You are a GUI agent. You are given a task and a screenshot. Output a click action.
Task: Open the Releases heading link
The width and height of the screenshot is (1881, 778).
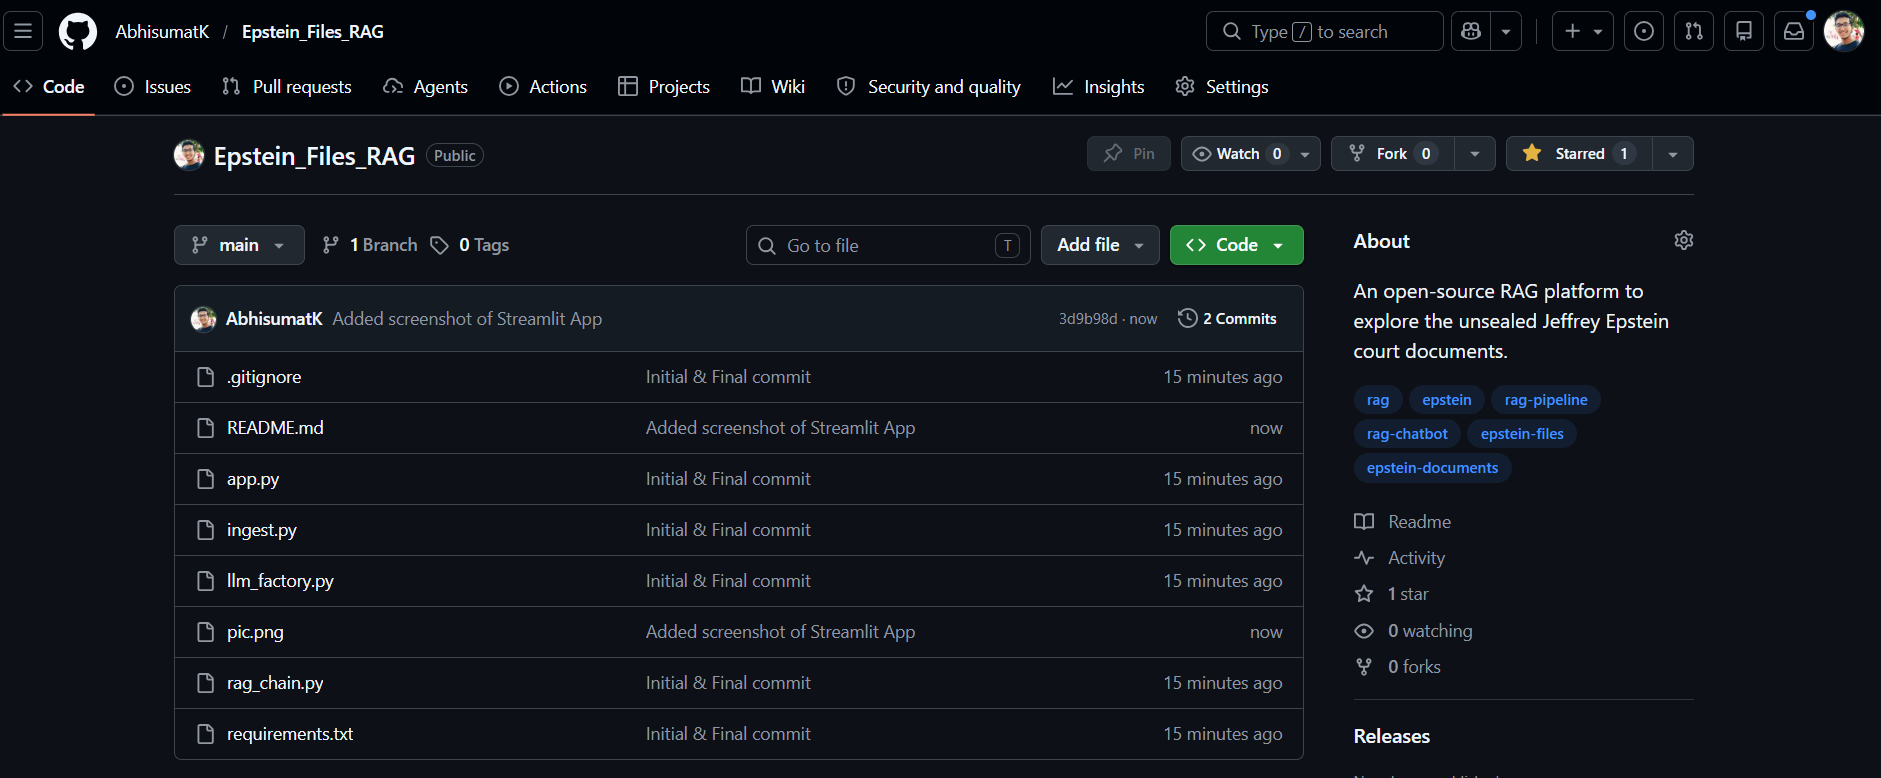point(1392,736)
